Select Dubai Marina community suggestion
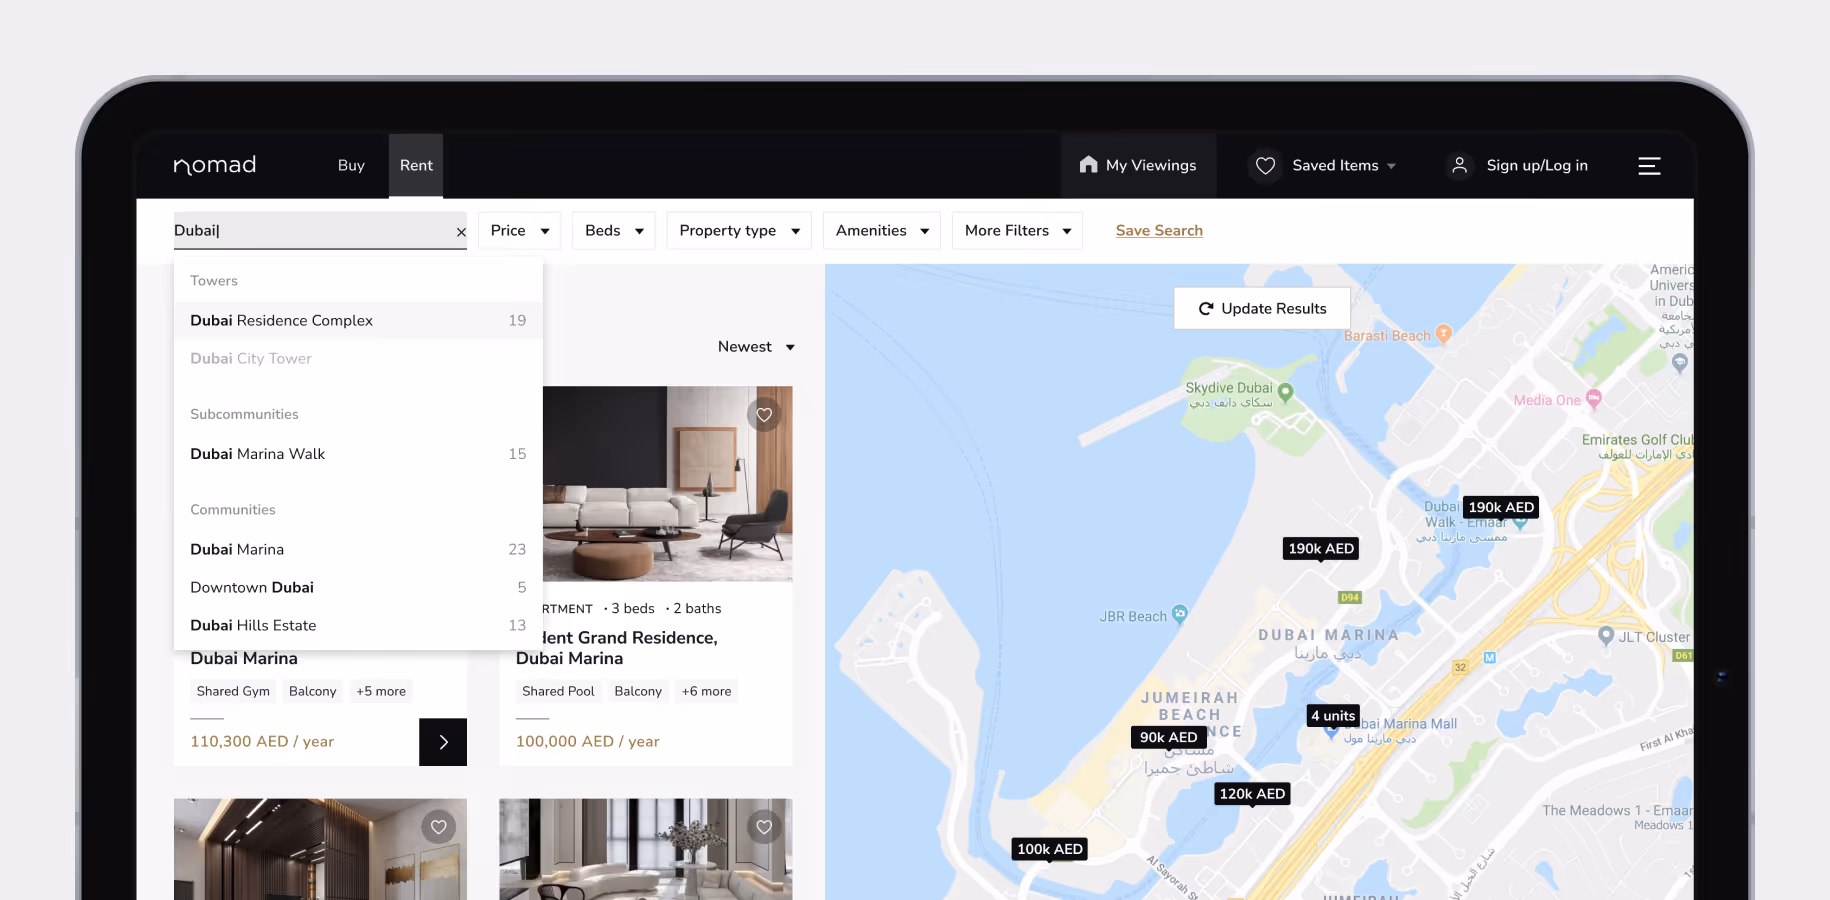The width and height of the screenshot is (1830, 900). point(358,550)
